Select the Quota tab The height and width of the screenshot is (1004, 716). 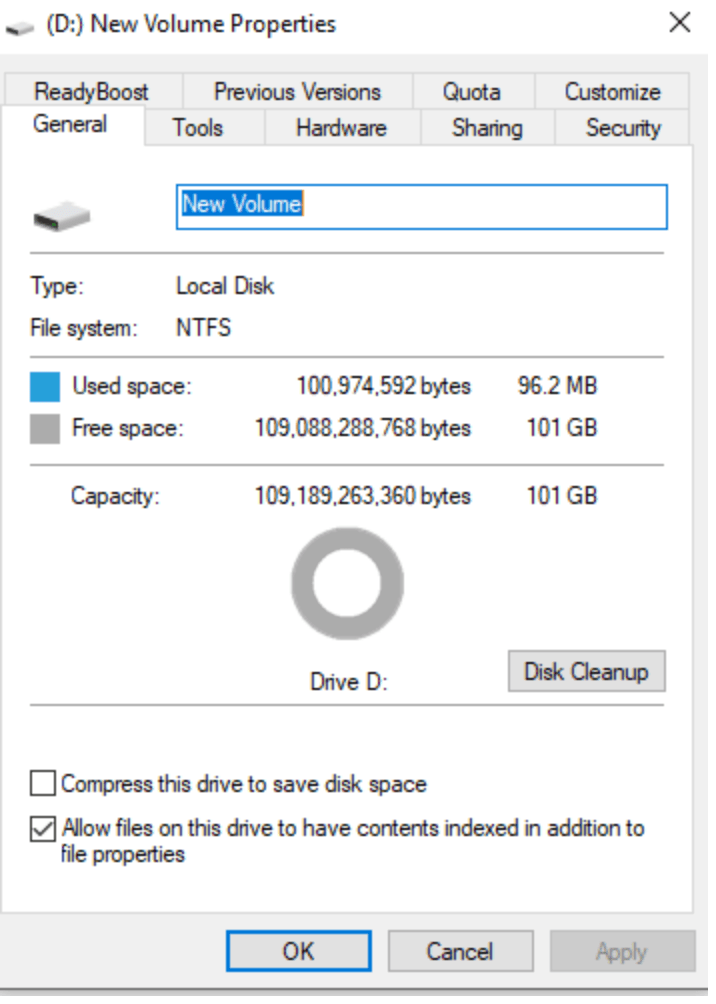click(x=473, y=92)
